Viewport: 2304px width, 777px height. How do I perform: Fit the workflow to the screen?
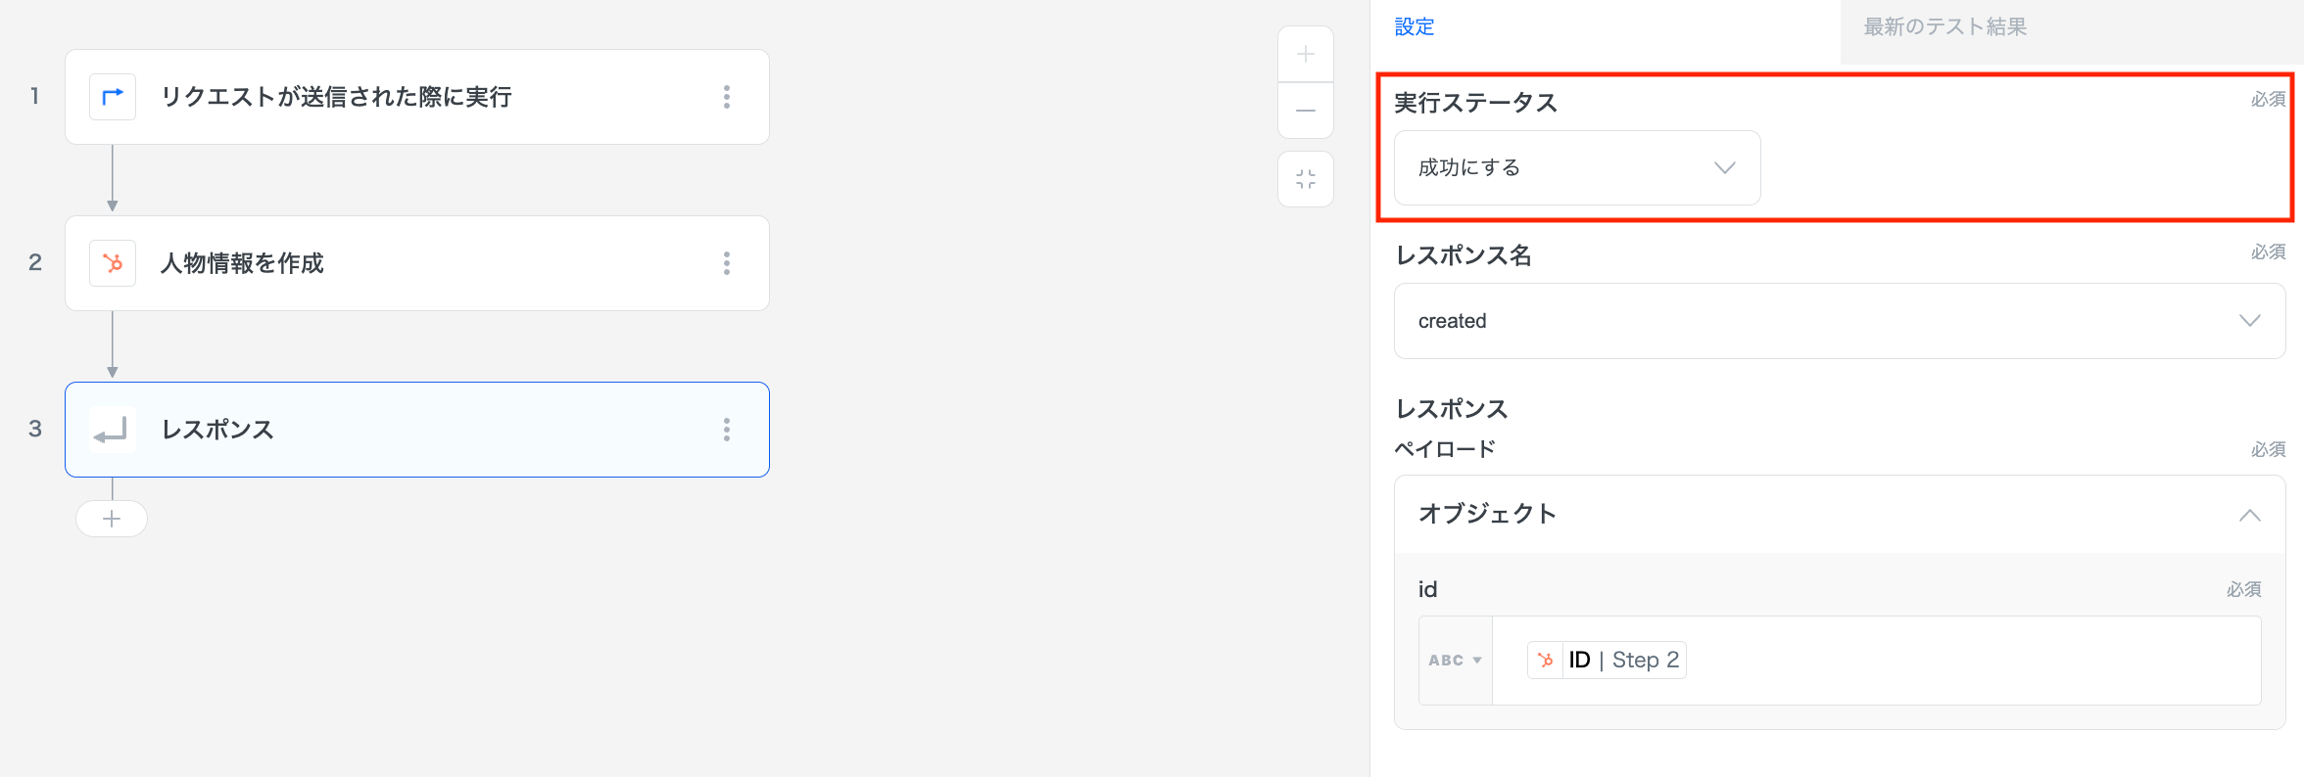[x=1305, y=180]
